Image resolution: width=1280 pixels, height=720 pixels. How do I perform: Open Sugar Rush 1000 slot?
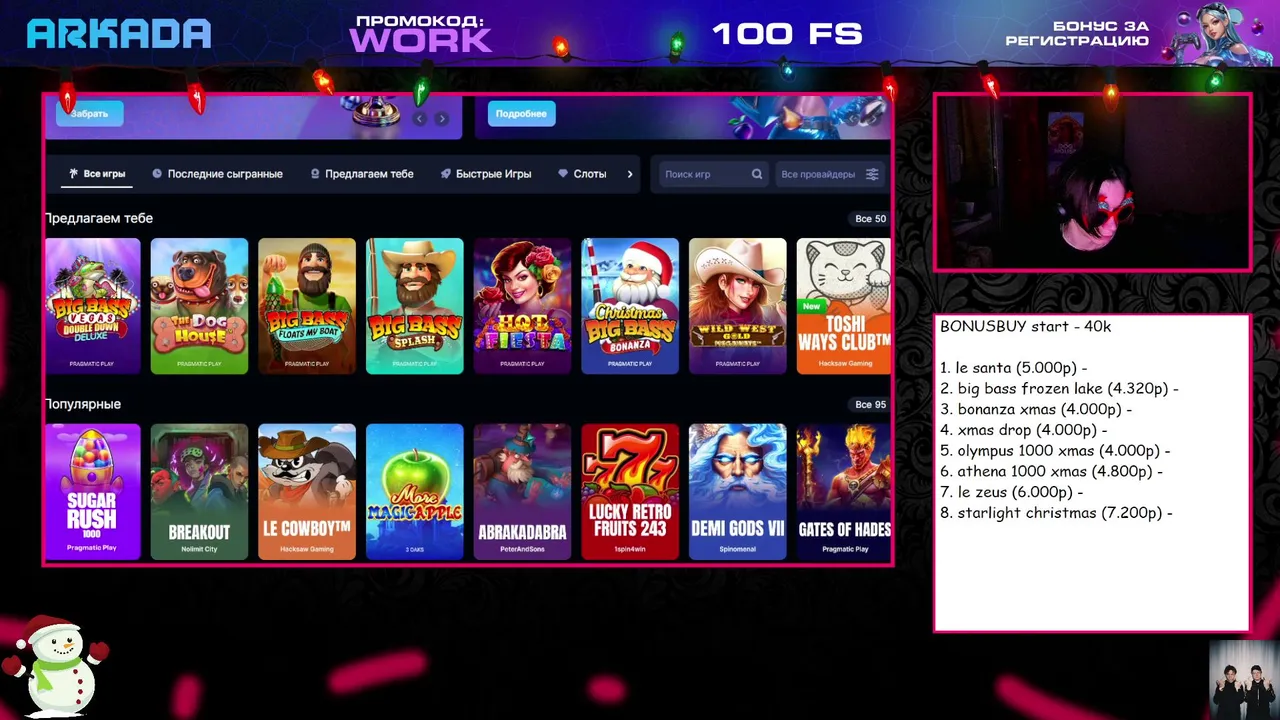pyautogui.click(x=92, y=492)
